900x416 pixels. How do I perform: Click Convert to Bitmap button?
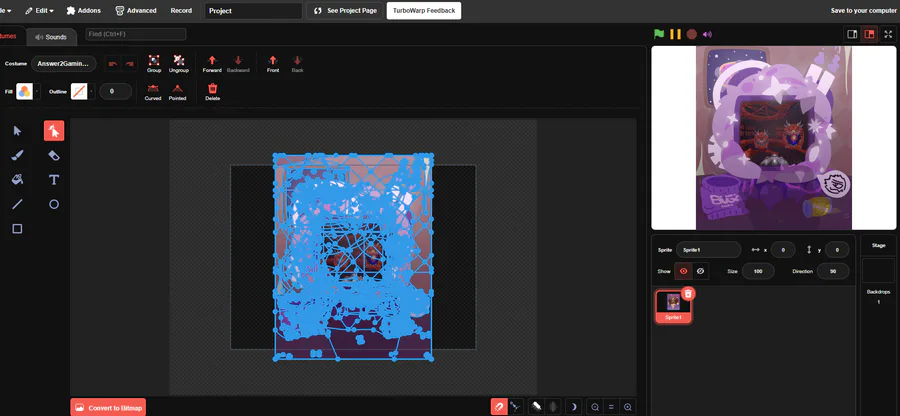pos(108,408)
